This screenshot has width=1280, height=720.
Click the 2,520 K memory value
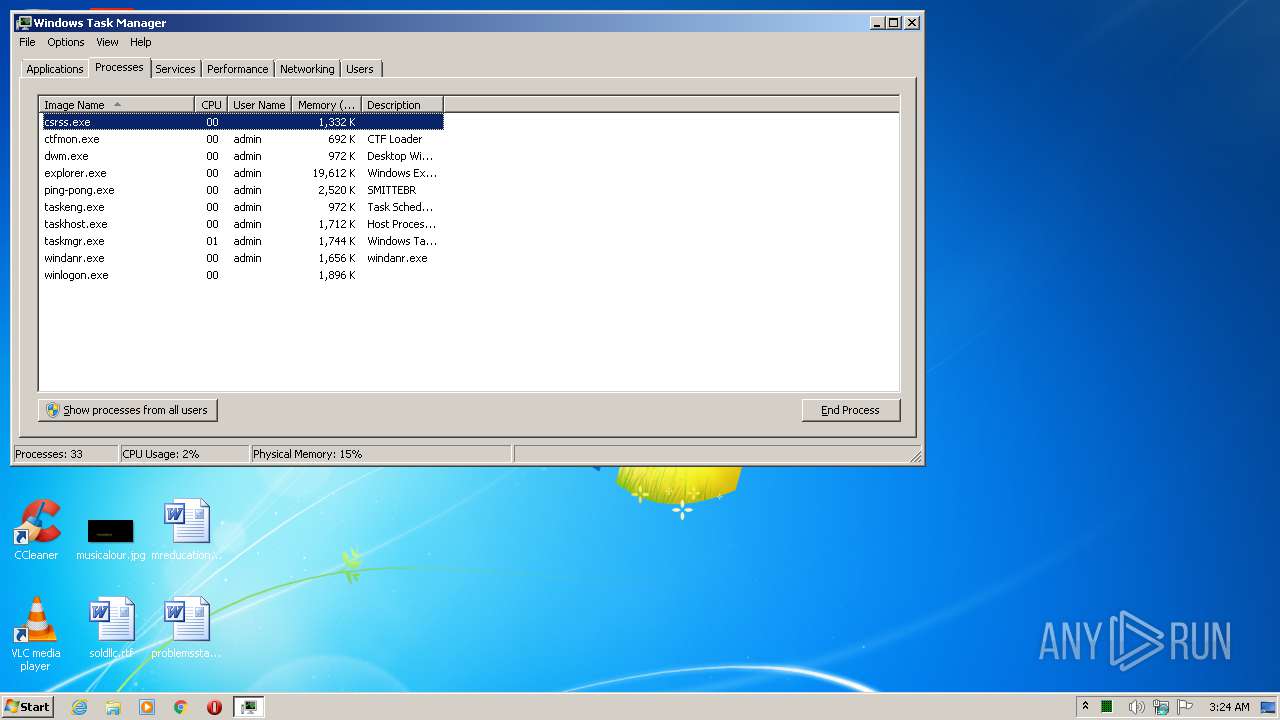pos(337,190)
